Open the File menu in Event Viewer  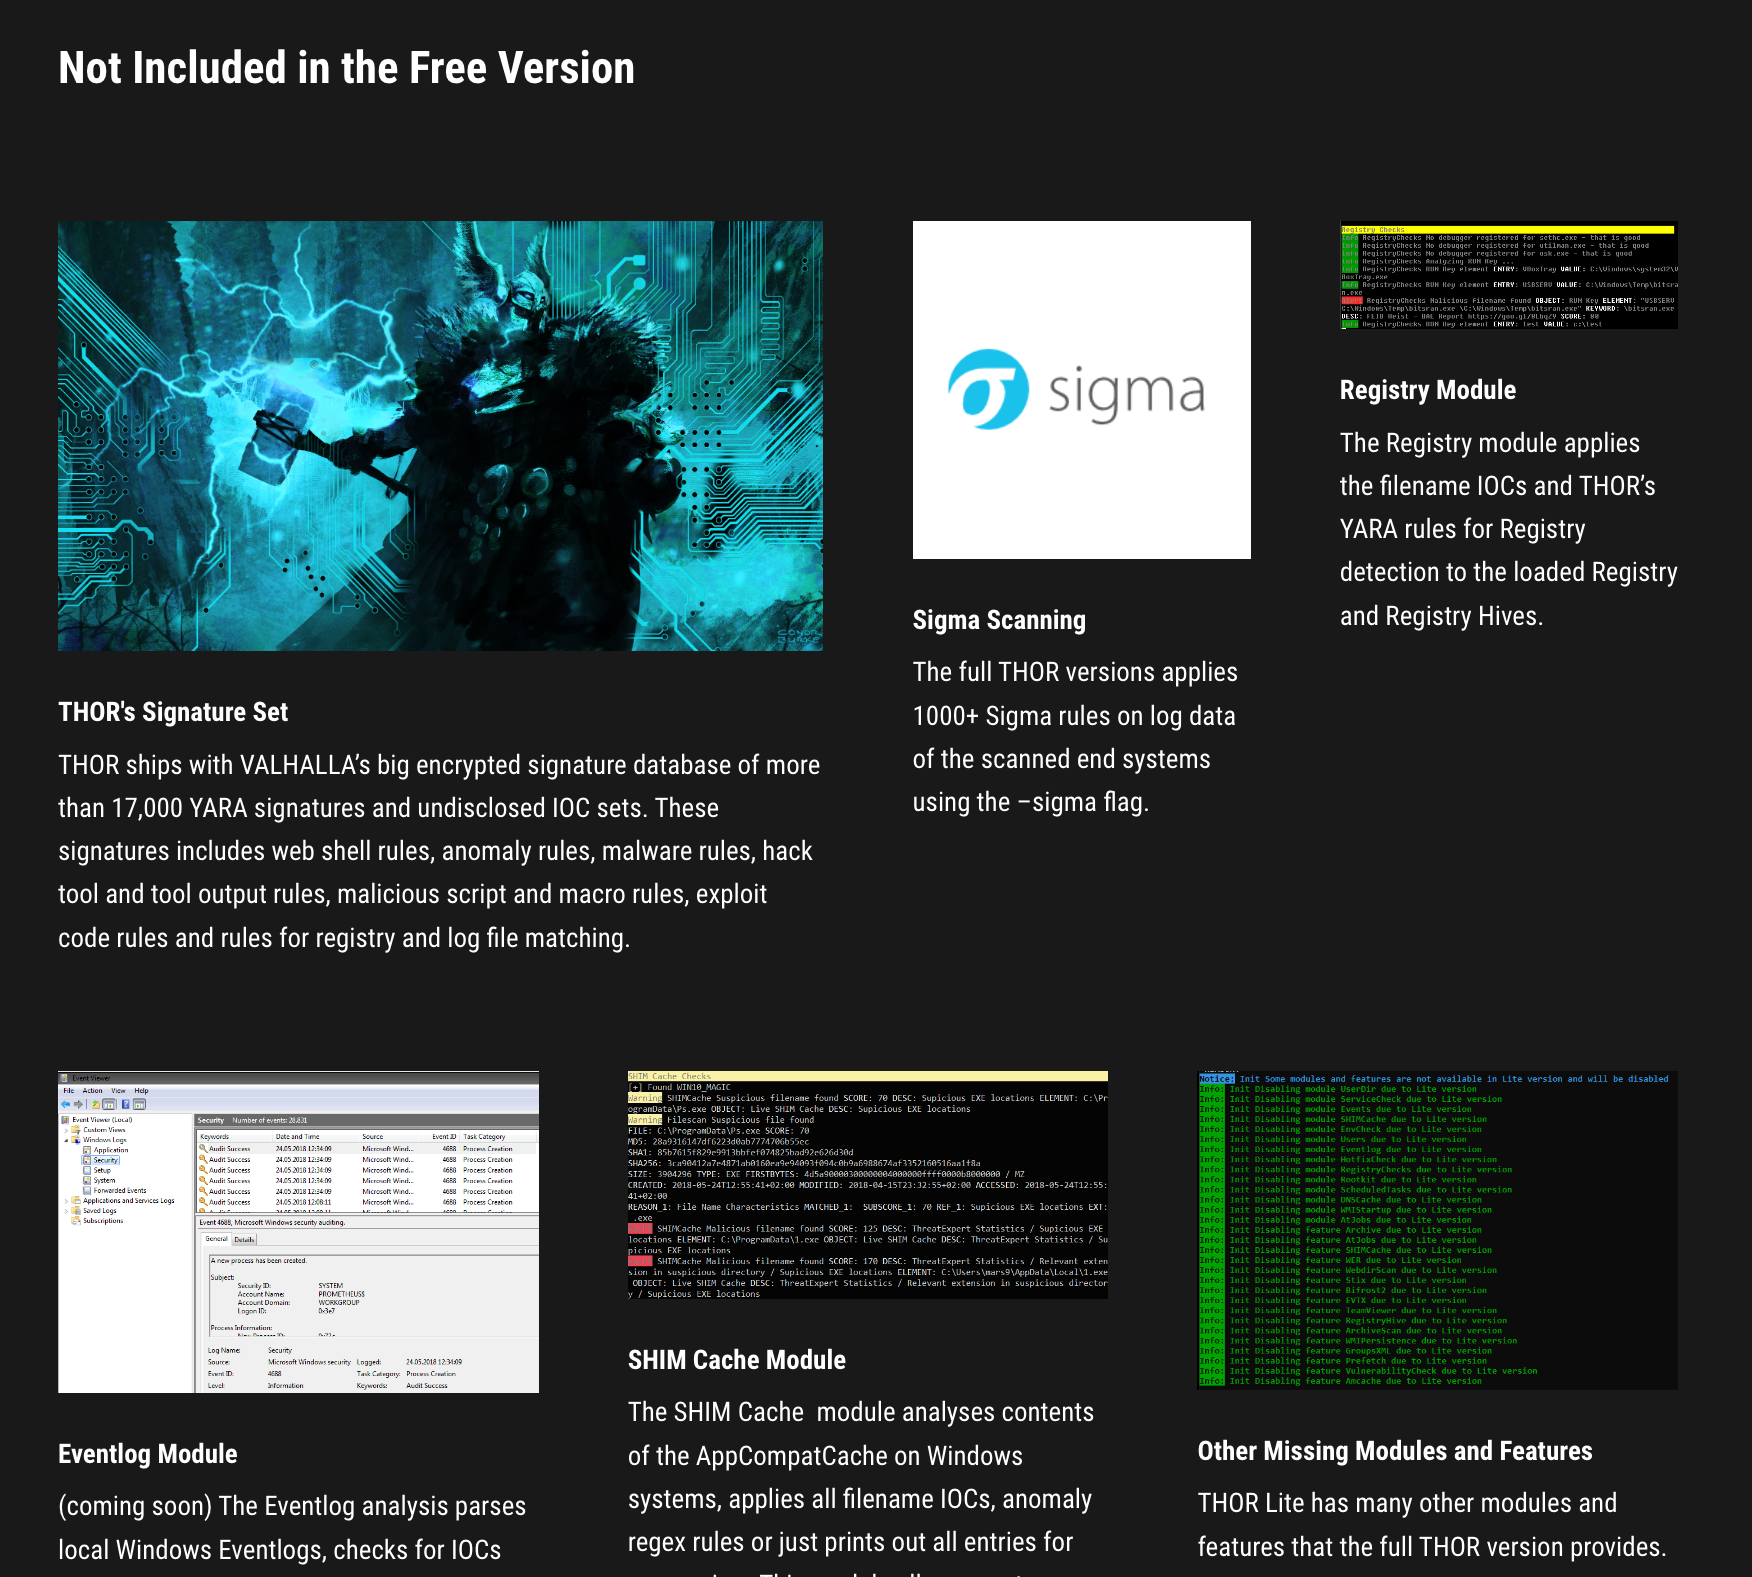(x=69, y=1091)
